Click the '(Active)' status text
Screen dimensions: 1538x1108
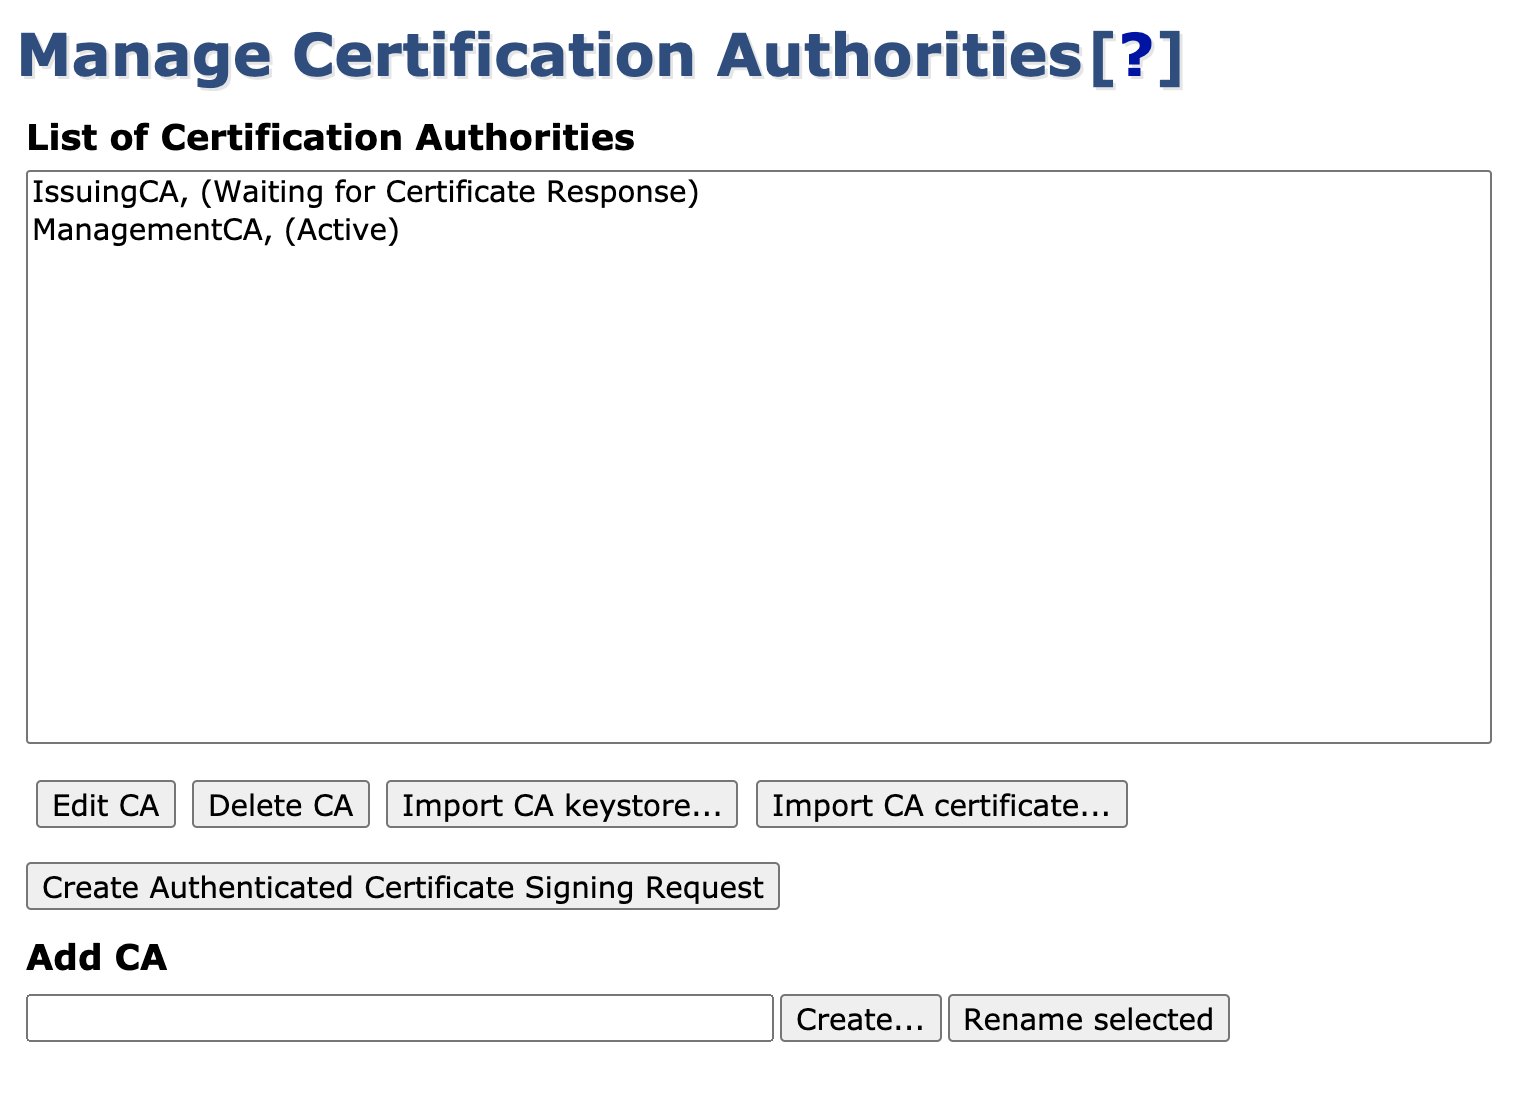(x=342, y=230)
